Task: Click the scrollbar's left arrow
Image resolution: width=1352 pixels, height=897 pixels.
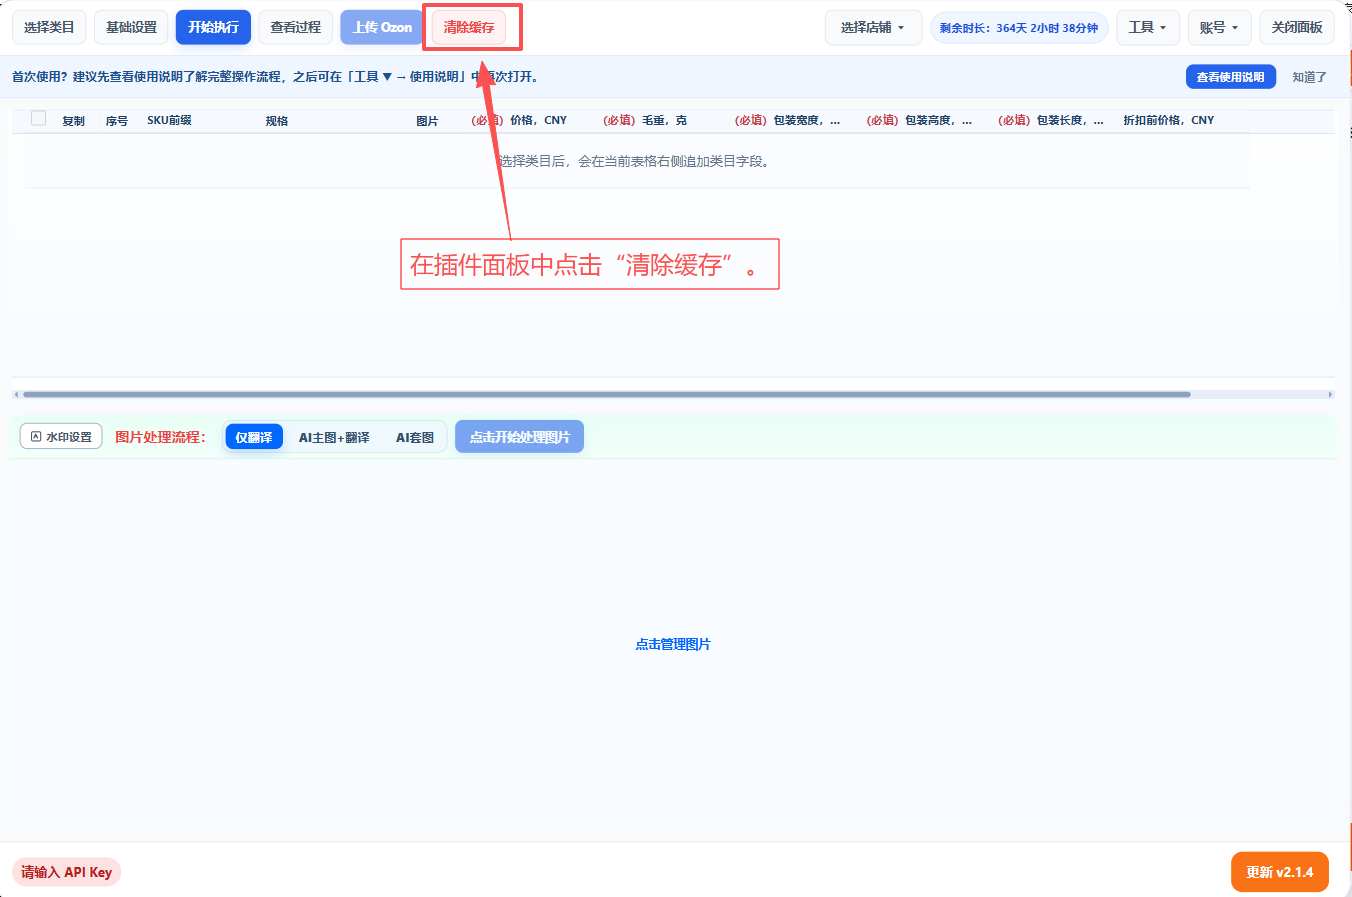Action: (x=16, y=394)
